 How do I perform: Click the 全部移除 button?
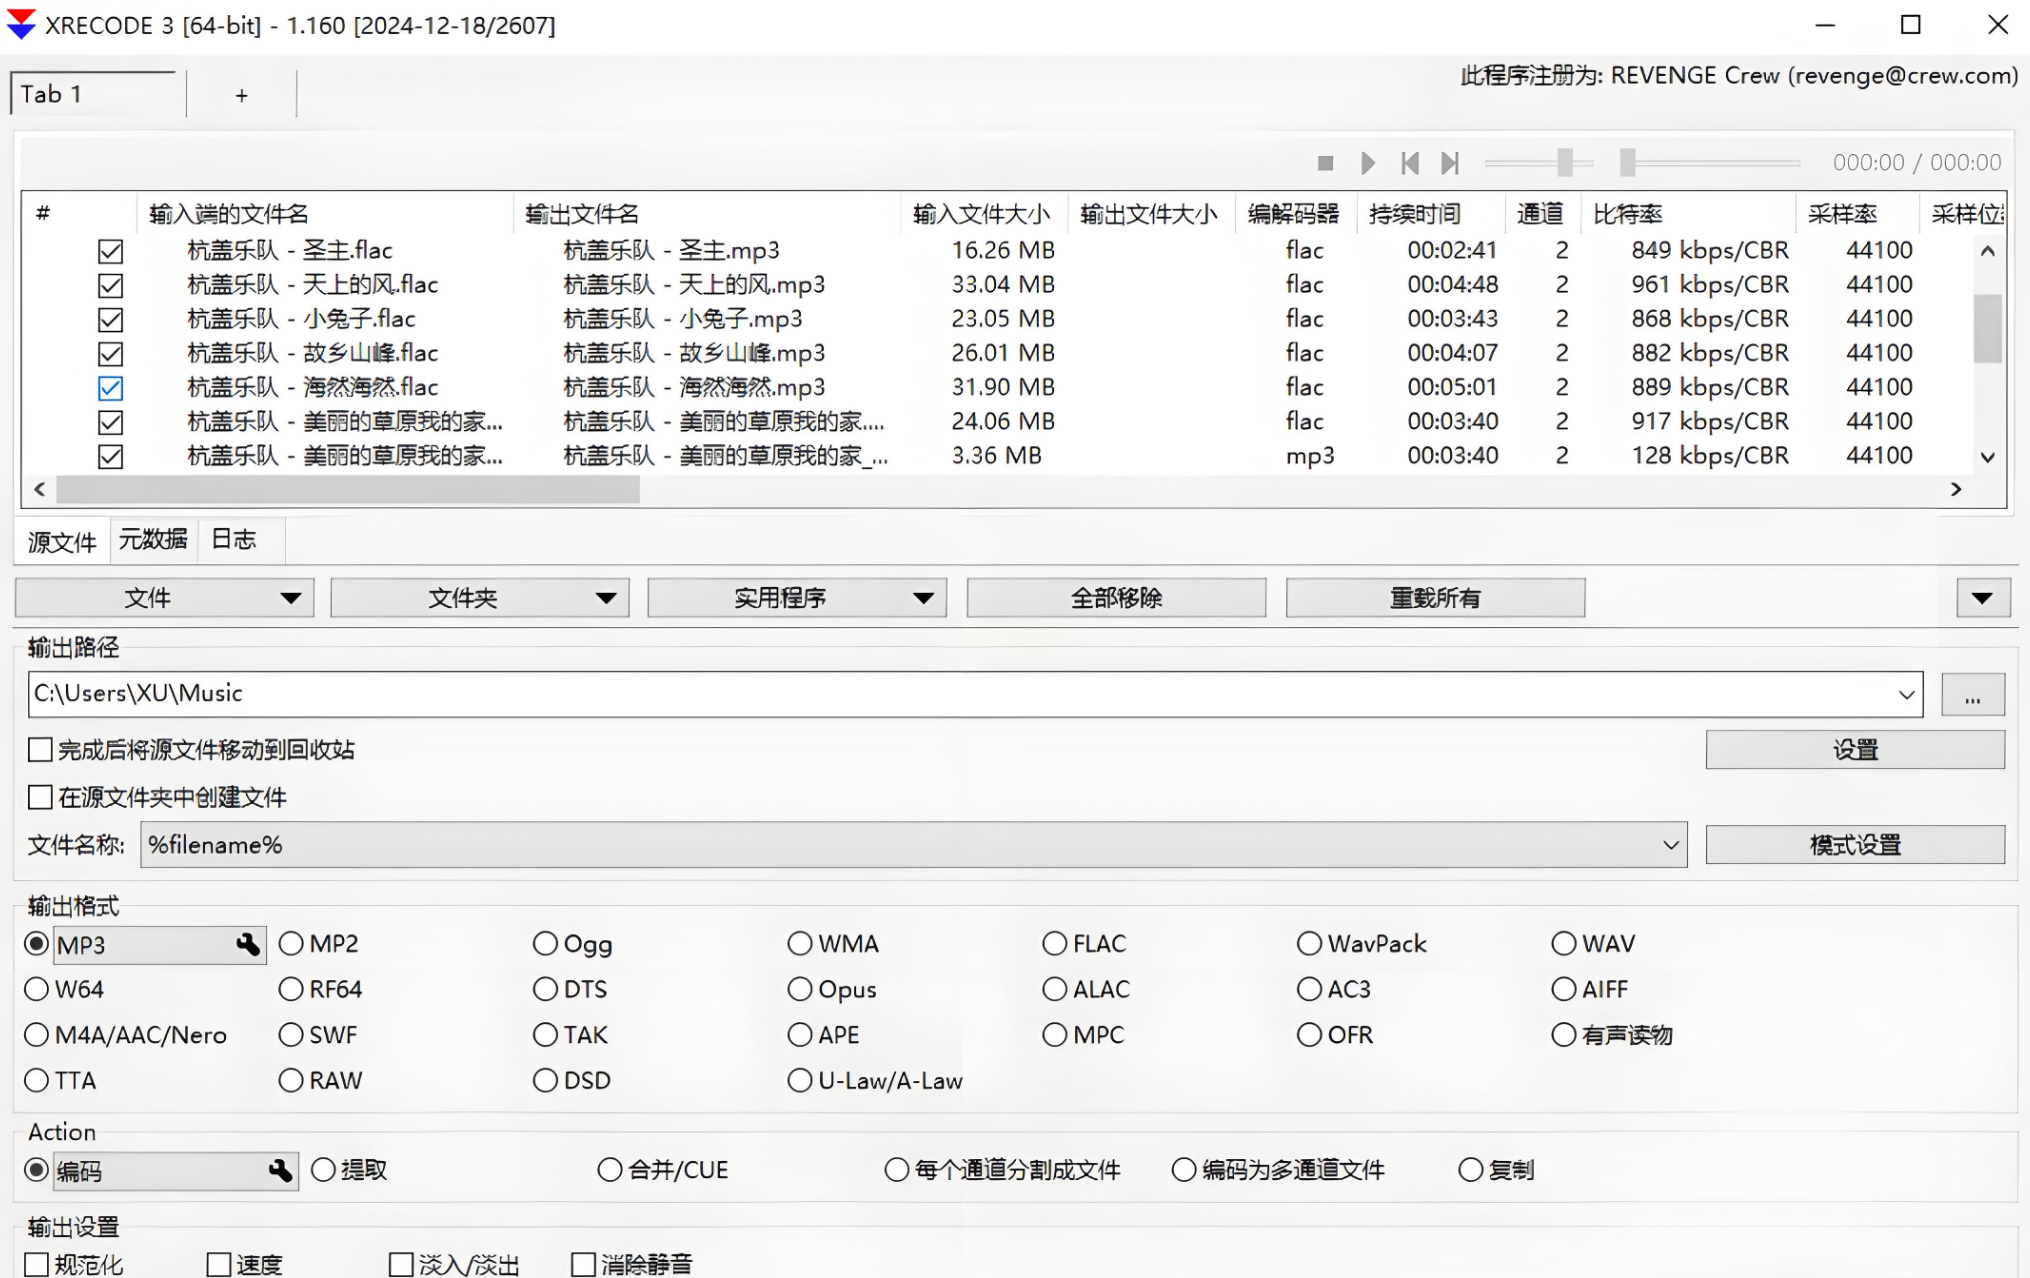tap(1116, 598)
